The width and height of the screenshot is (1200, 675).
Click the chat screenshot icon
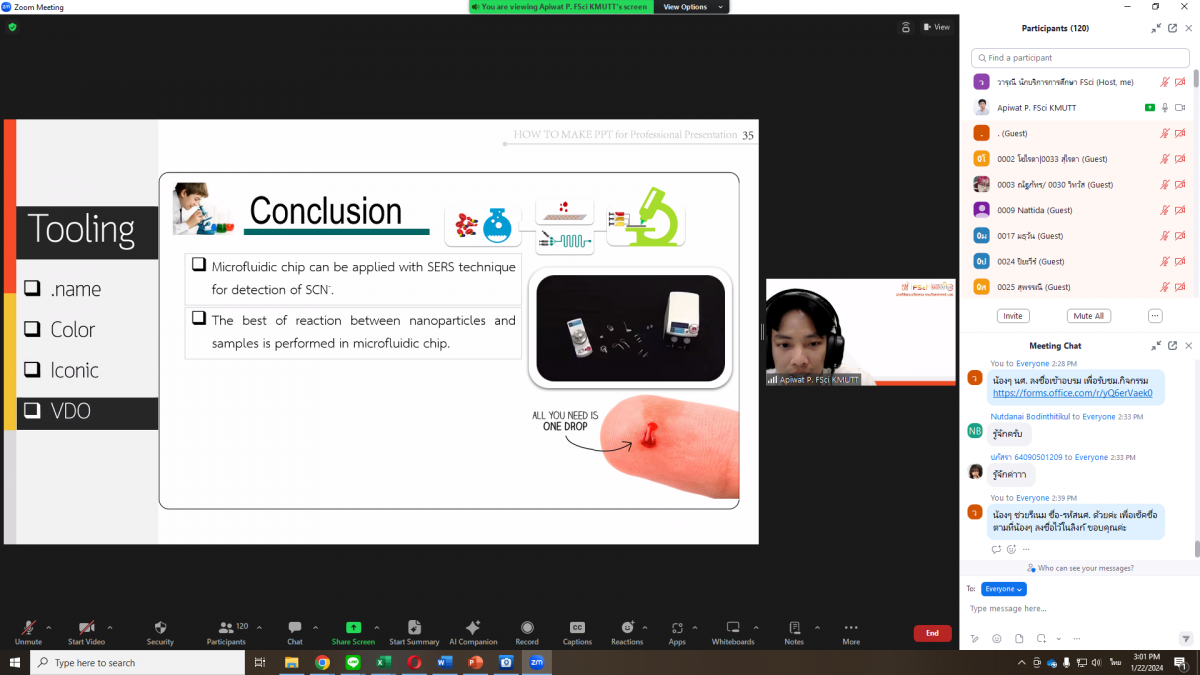[1042, 638]
